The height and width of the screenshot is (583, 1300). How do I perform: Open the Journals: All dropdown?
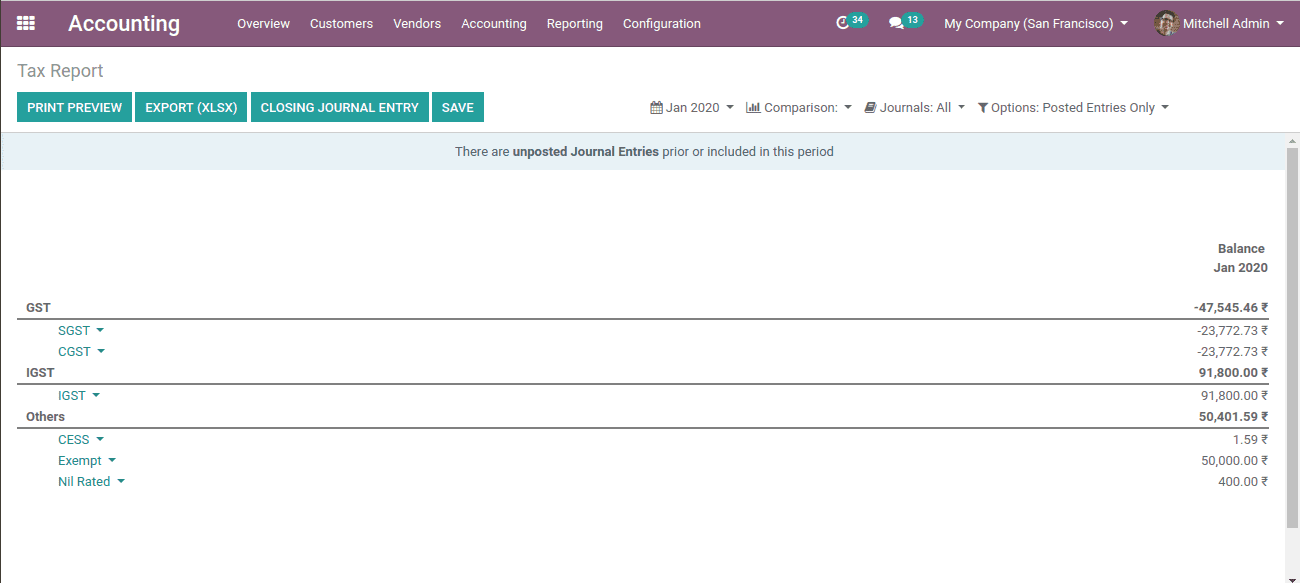[x=914, y=108]
